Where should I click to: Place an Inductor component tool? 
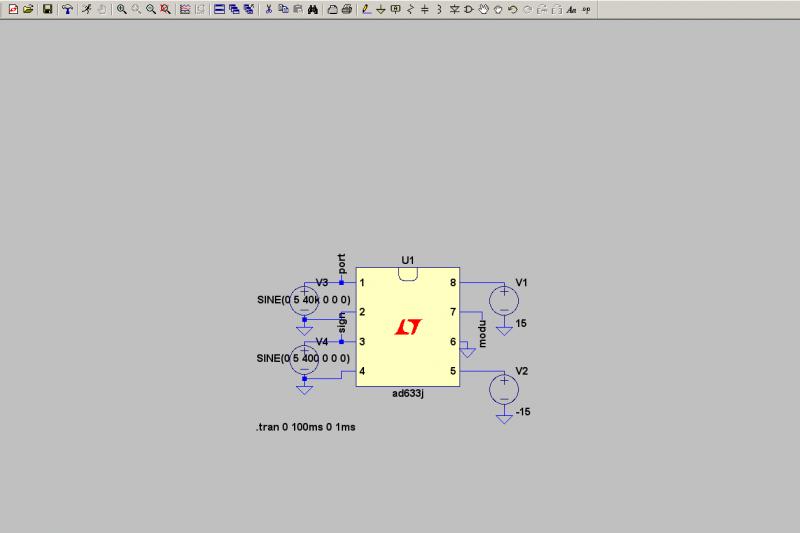439,9
